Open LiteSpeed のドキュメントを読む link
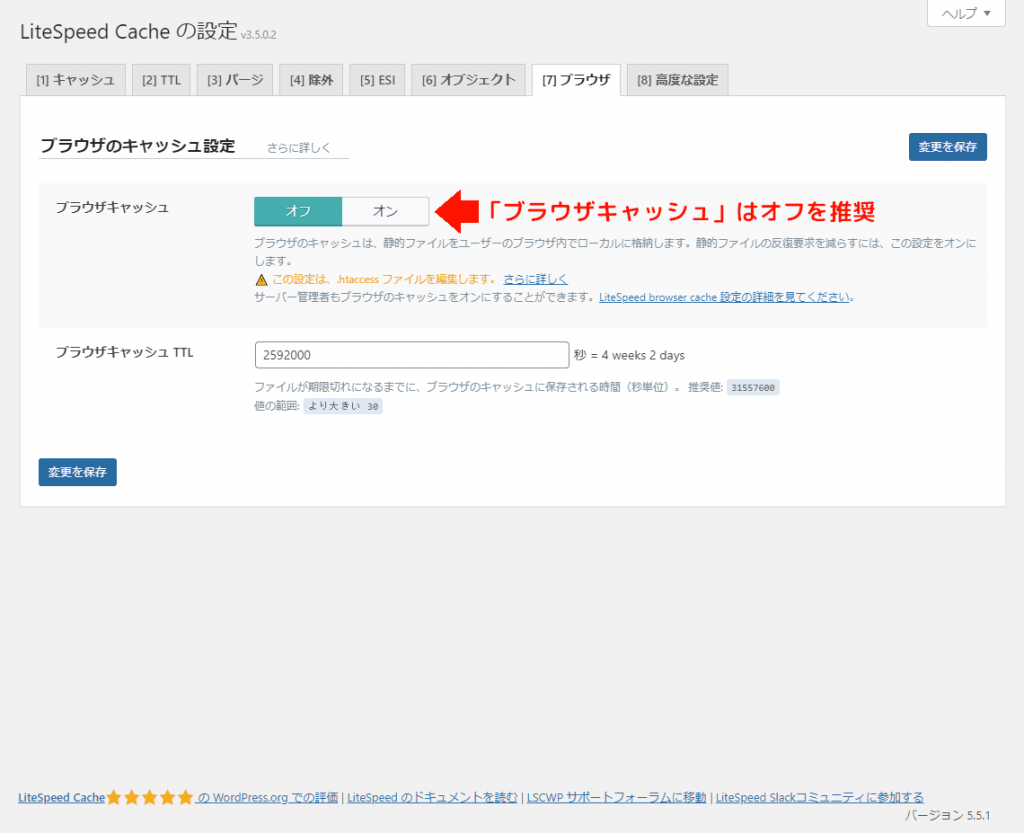 [432, 797]
